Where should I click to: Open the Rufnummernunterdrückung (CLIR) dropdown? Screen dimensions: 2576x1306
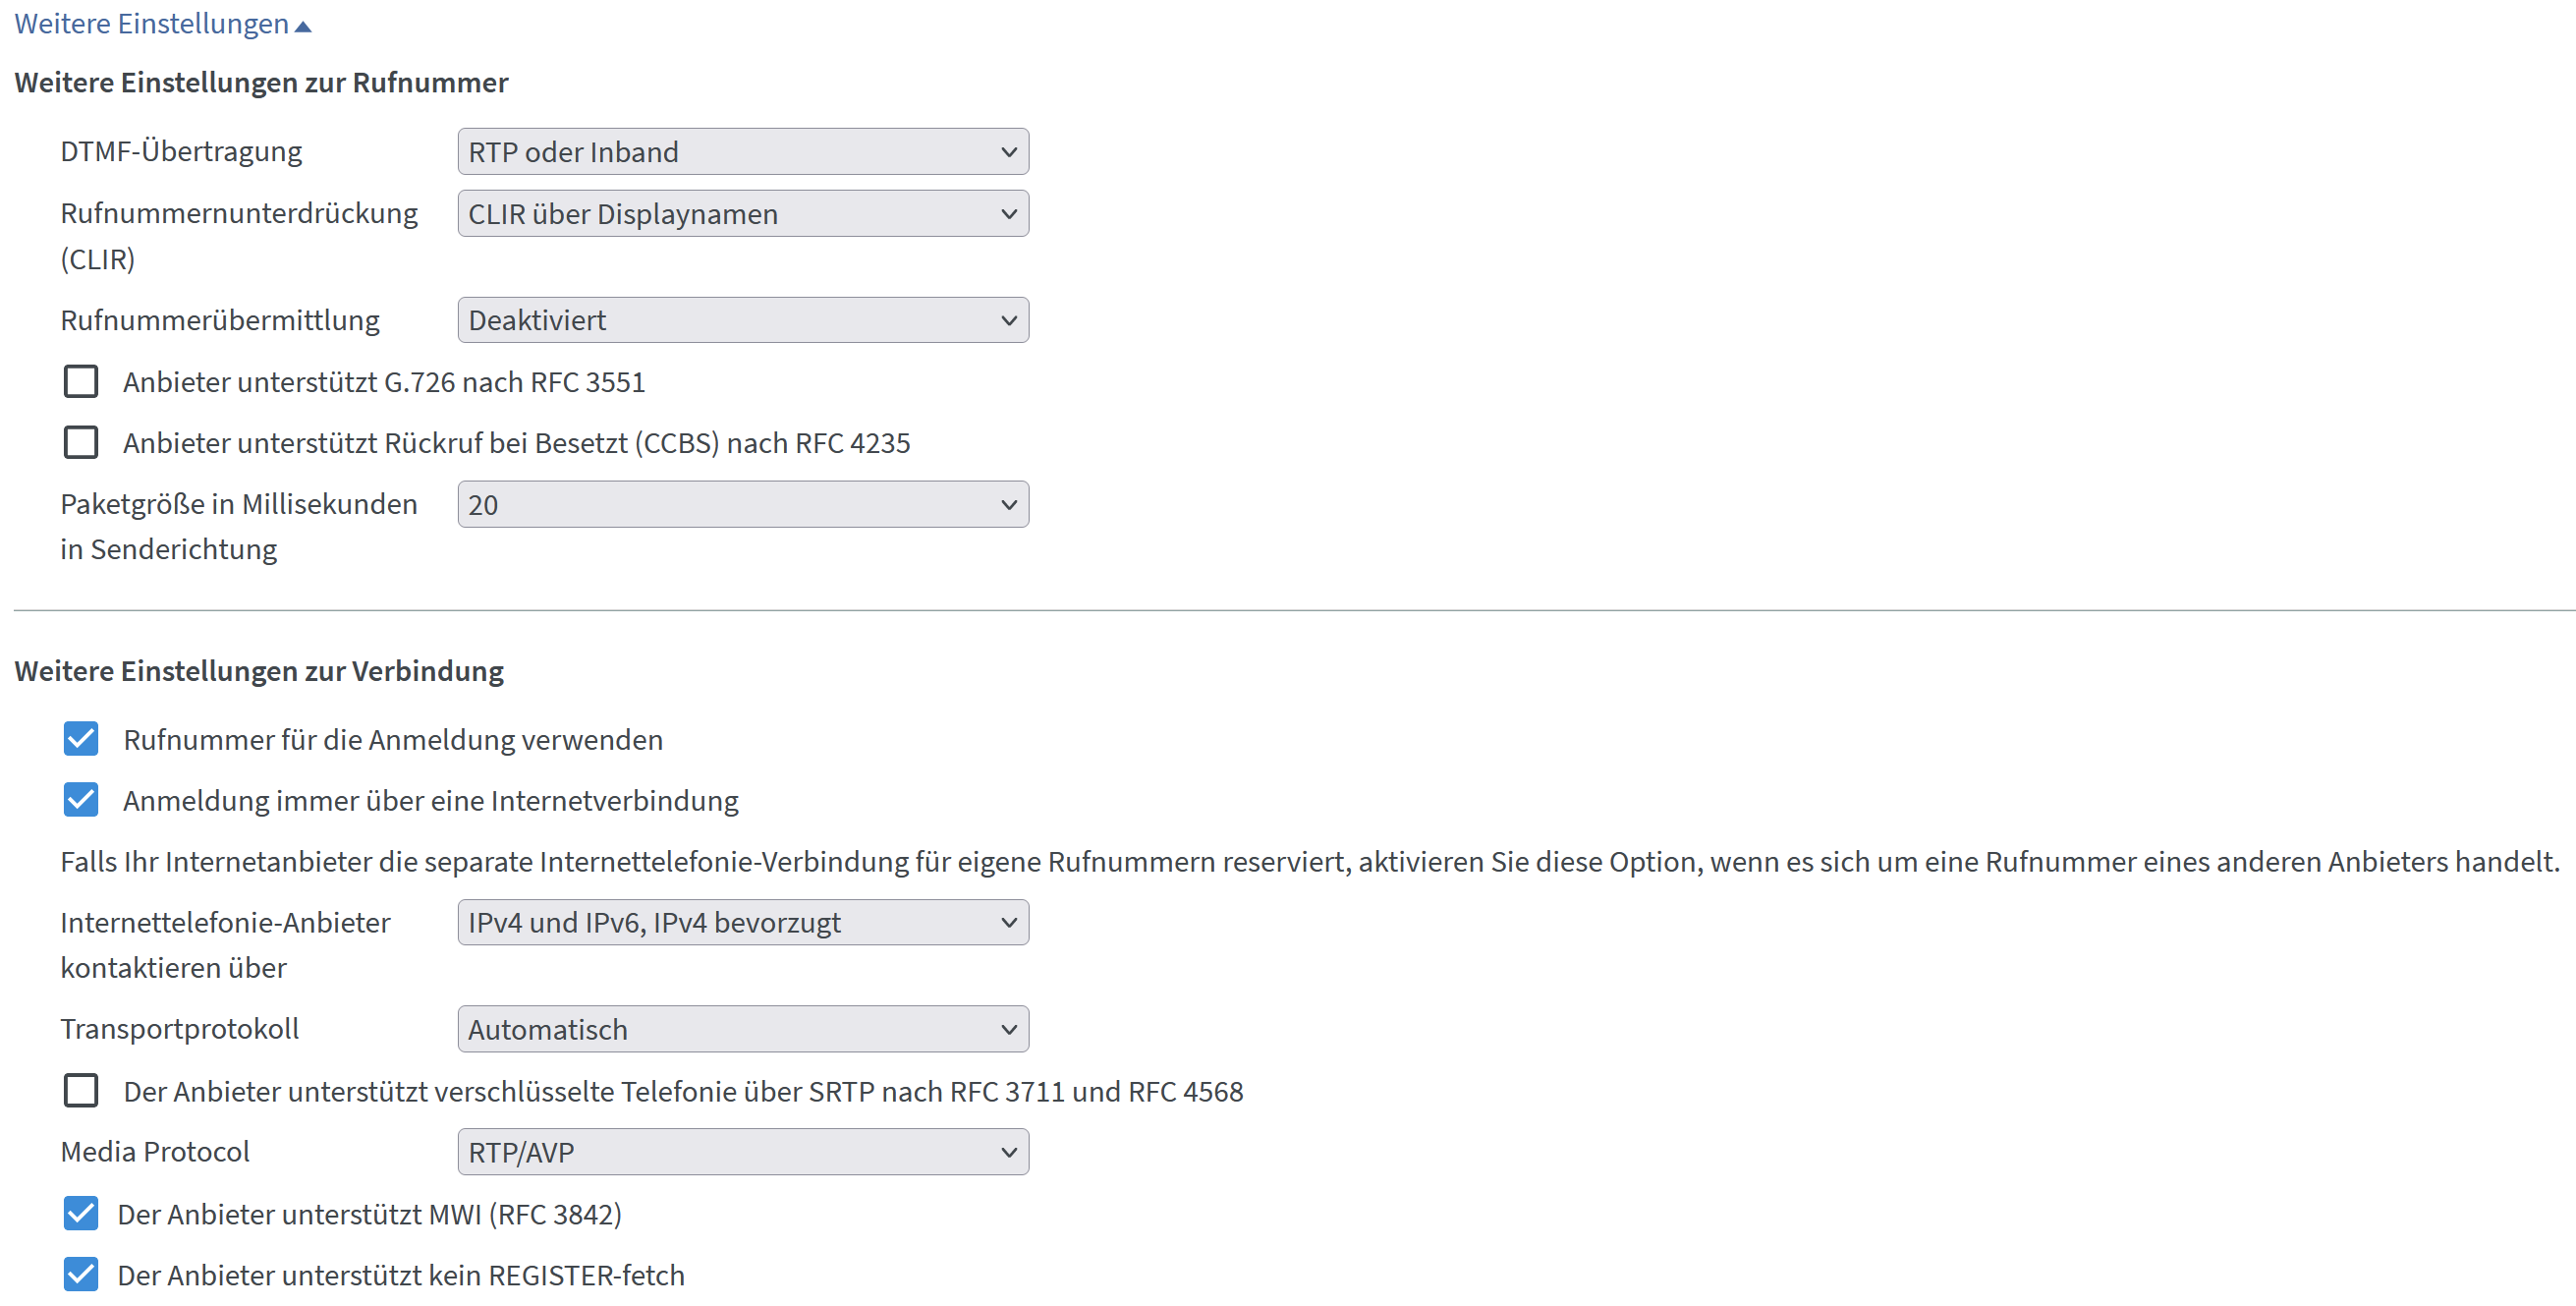coord(743,214)
